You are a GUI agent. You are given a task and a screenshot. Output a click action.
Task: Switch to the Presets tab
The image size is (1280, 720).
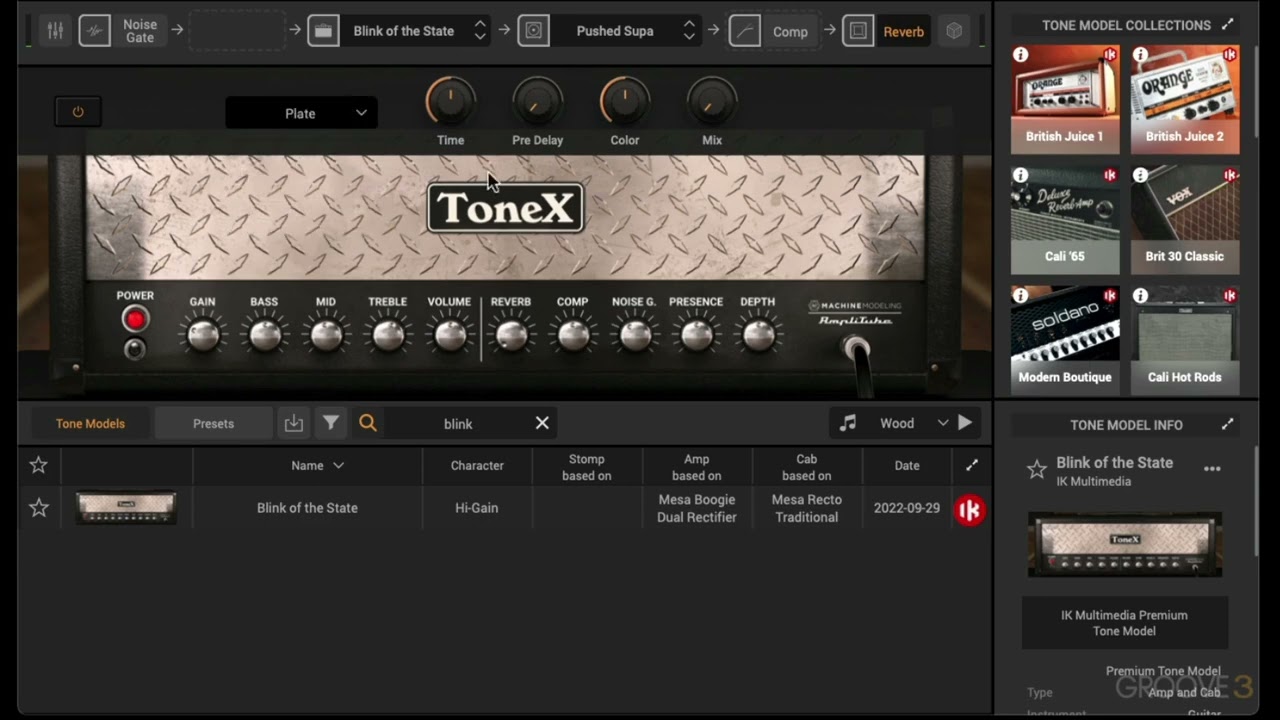coord(213,423)
